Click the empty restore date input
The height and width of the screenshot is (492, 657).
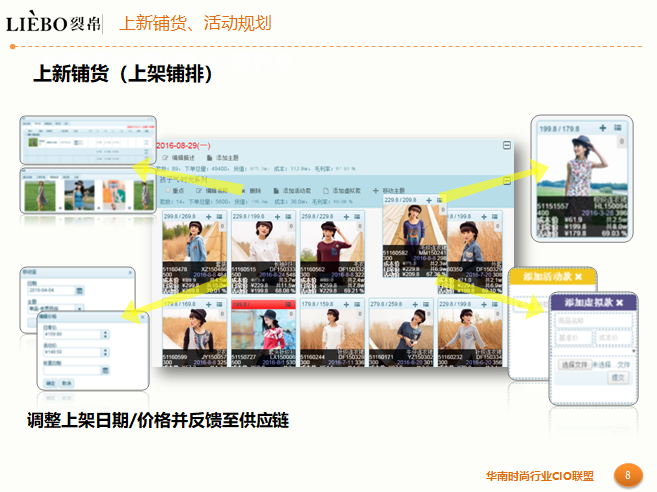(x=72, y=370)
